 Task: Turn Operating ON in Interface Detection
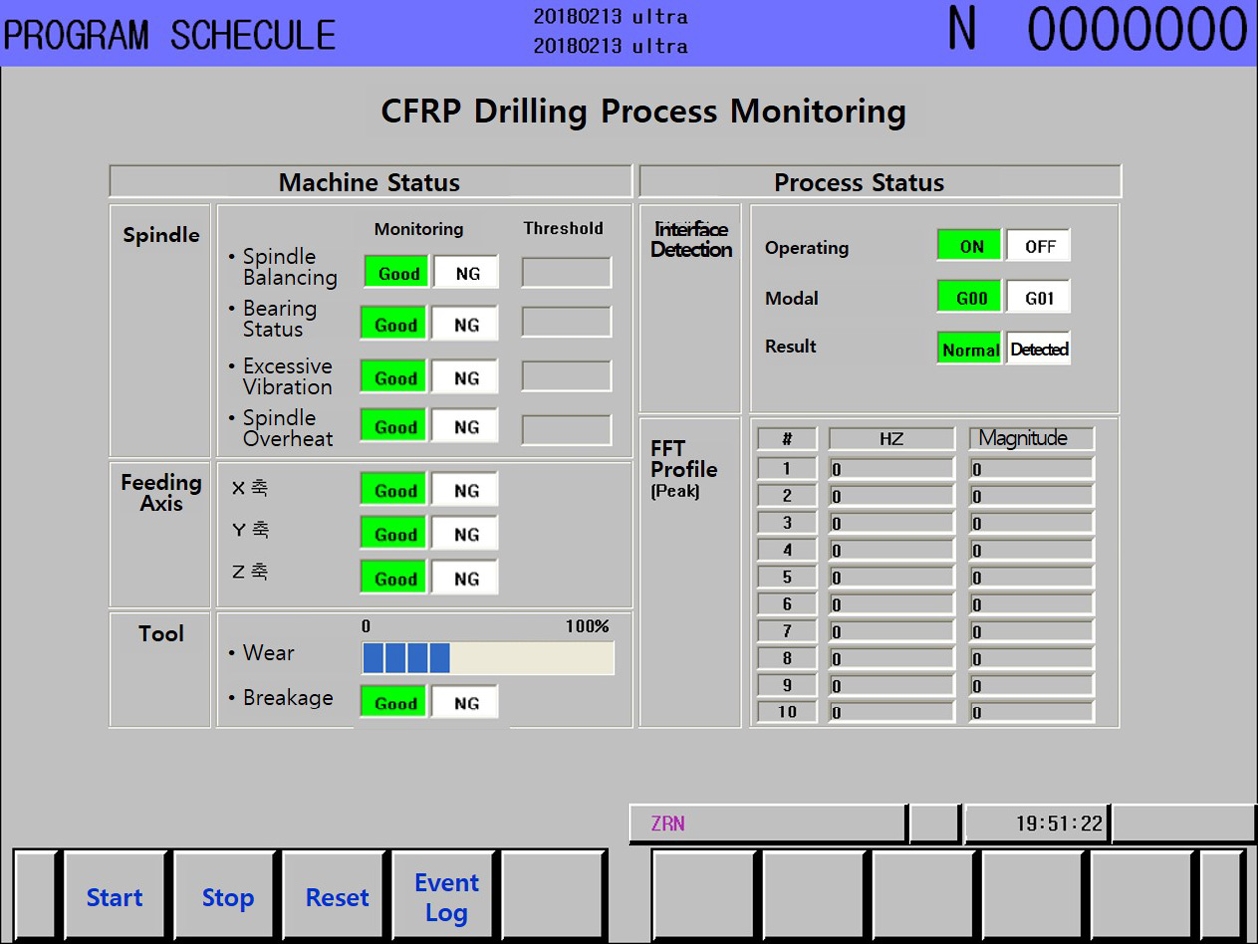[x=970, y=247]
